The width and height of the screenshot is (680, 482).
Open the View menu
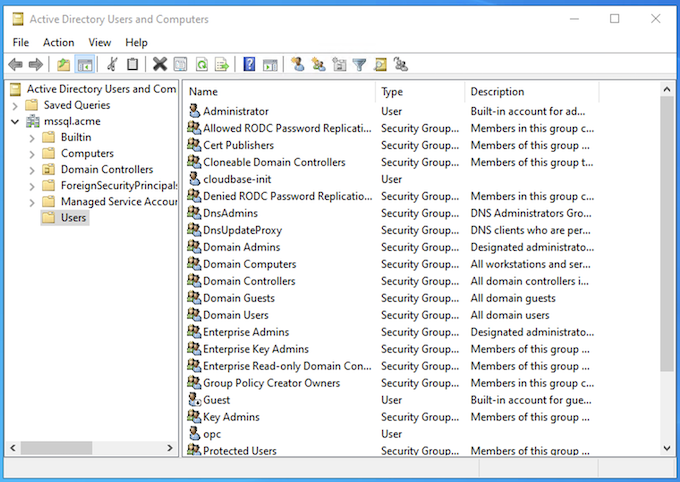coord(100,43)
